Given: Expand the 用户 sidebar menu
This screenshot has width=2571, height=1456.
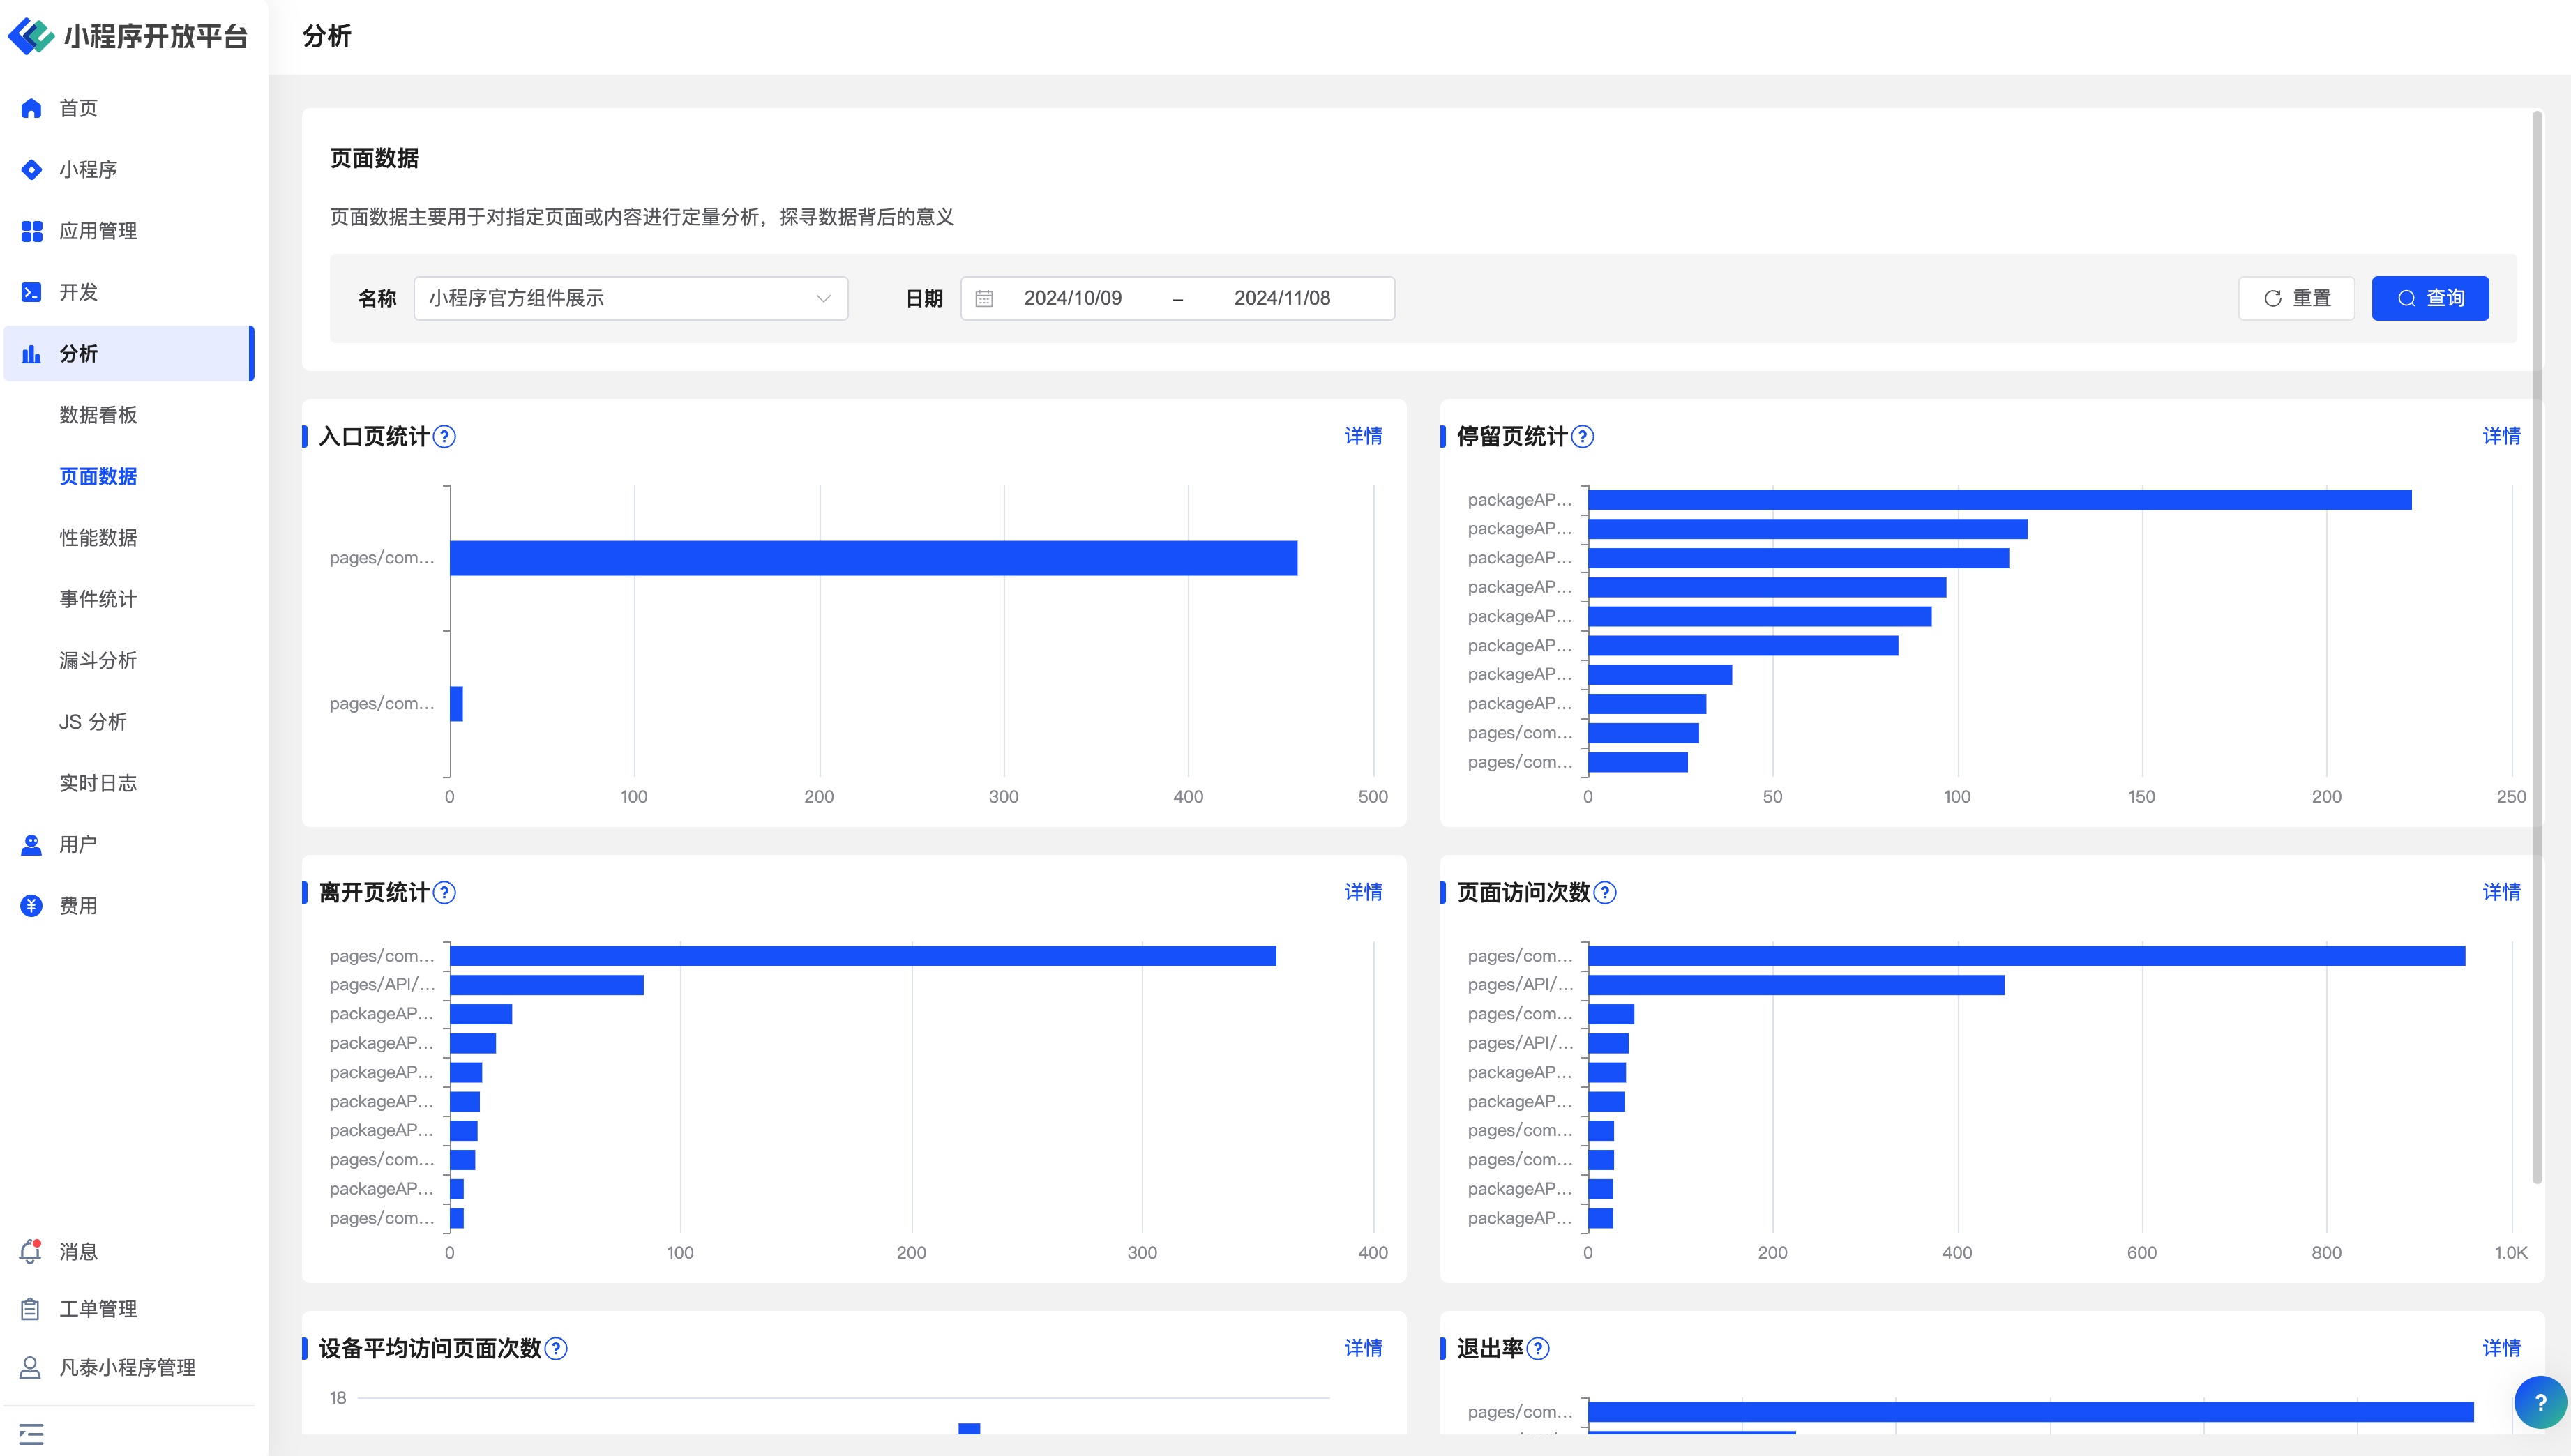Looking at the screenshot, I should point(78,845).
